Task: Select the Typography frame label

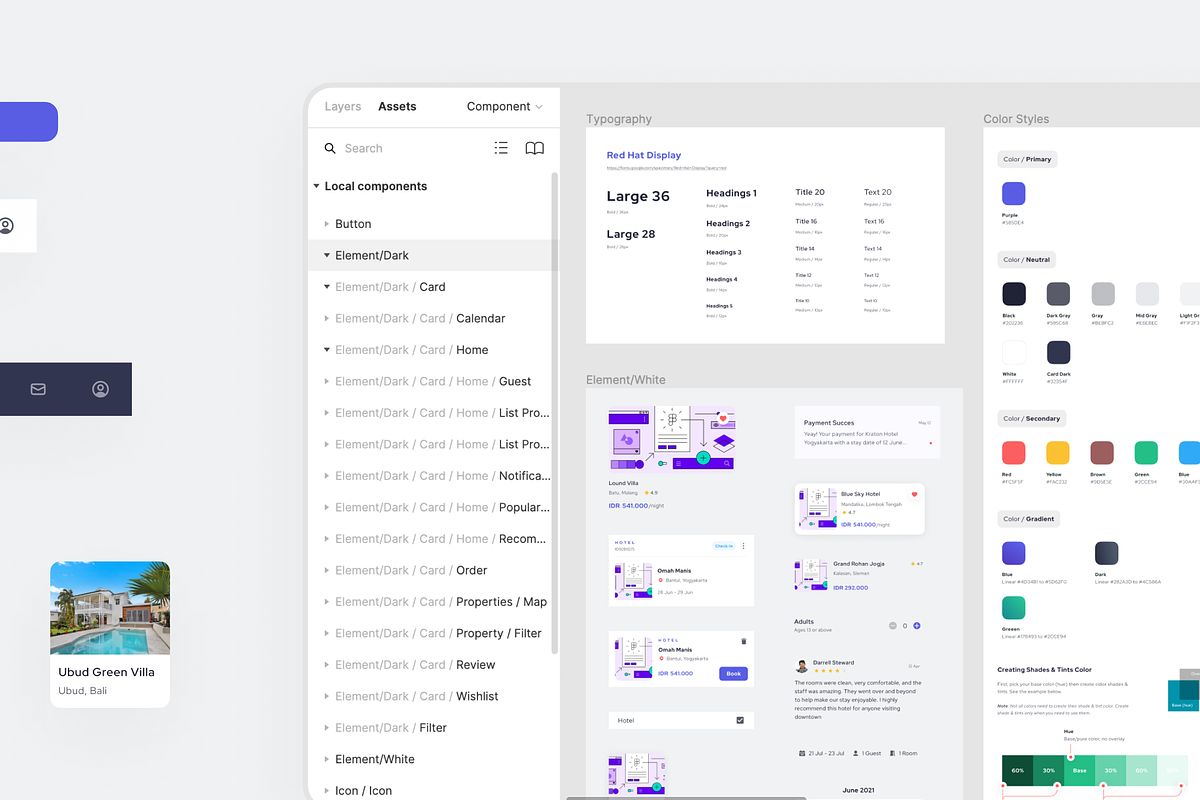Action: [x=619, y=119]
